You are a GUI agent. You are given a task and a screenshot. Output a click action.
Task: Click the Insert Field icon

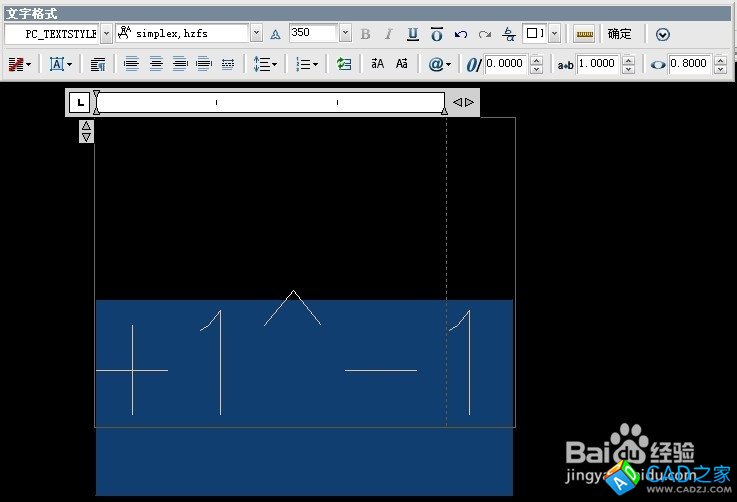coord(344,64)
